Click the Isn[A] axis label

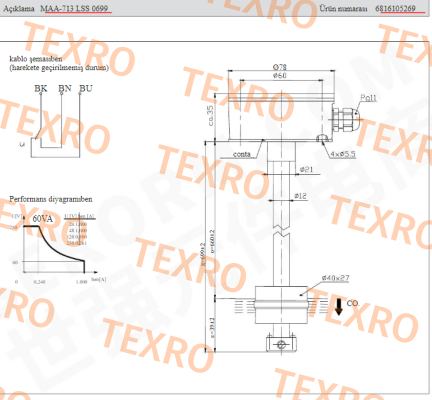(99, 279)
